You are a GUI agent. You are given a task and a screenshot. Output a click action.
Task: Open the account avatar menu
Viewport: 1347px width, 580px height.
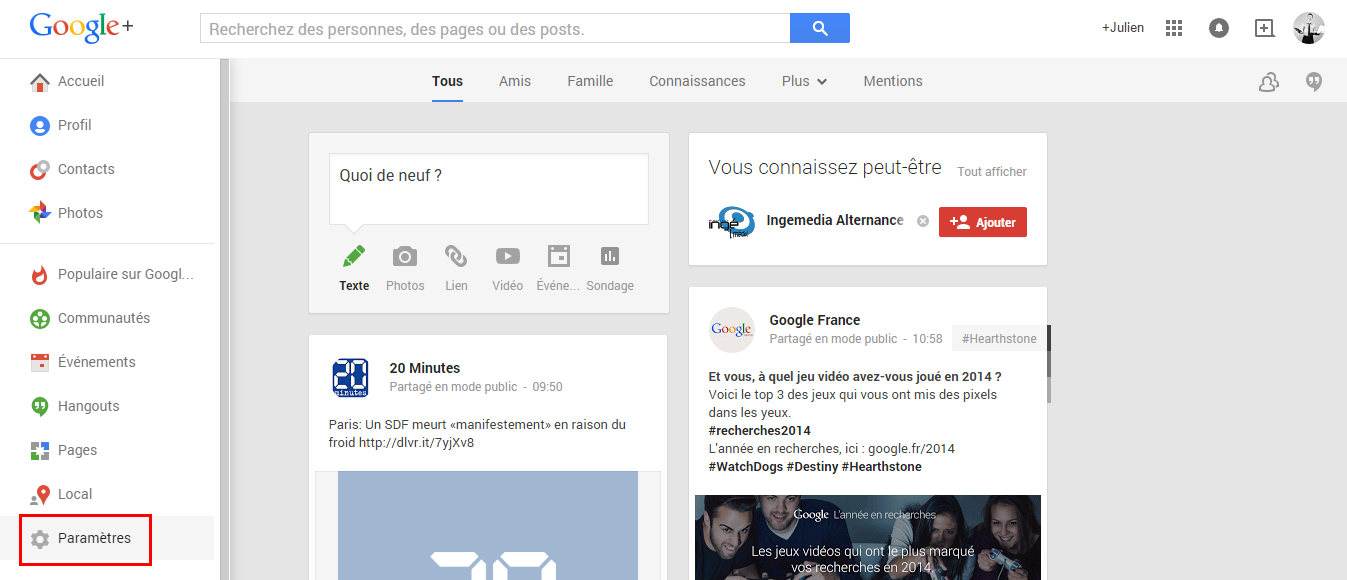[1309, 28]
